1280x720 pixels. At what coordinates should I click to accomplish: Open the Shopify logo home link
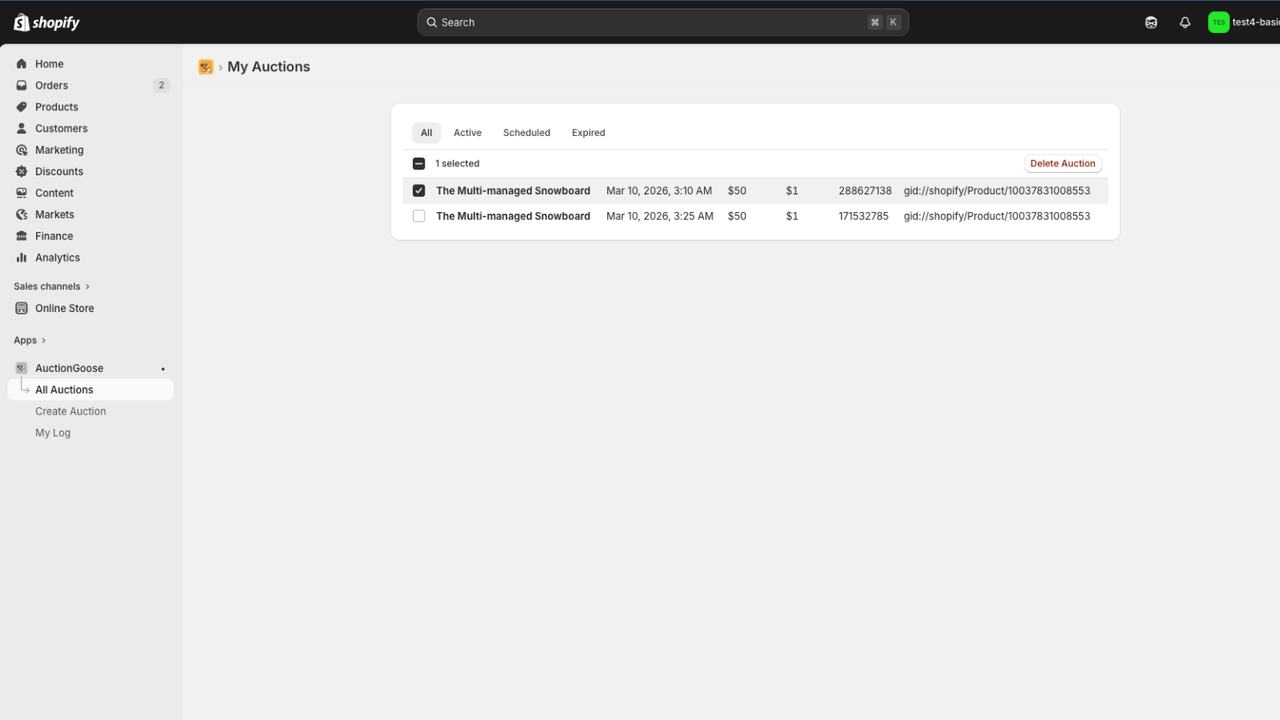coord(47,22)
